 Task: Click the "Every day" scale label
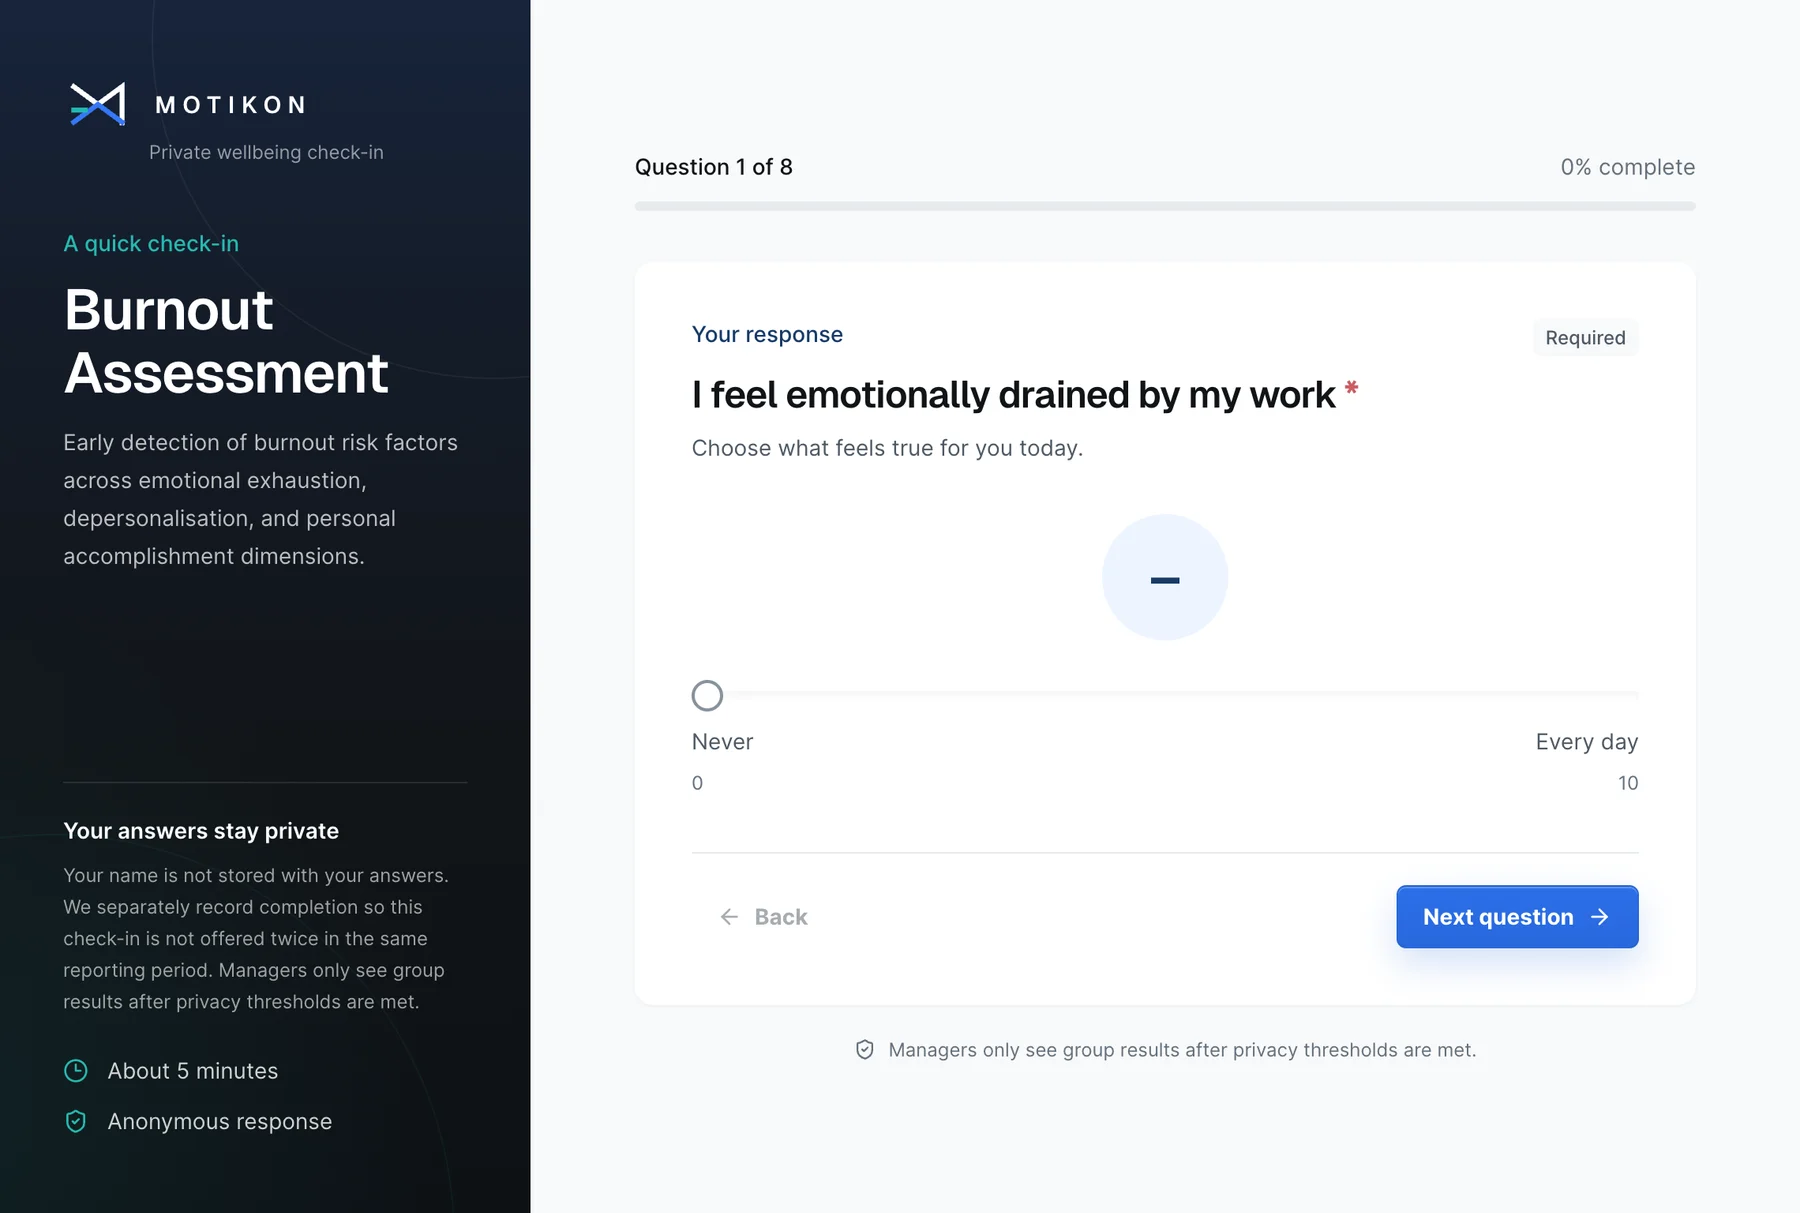pos(1586,742)
